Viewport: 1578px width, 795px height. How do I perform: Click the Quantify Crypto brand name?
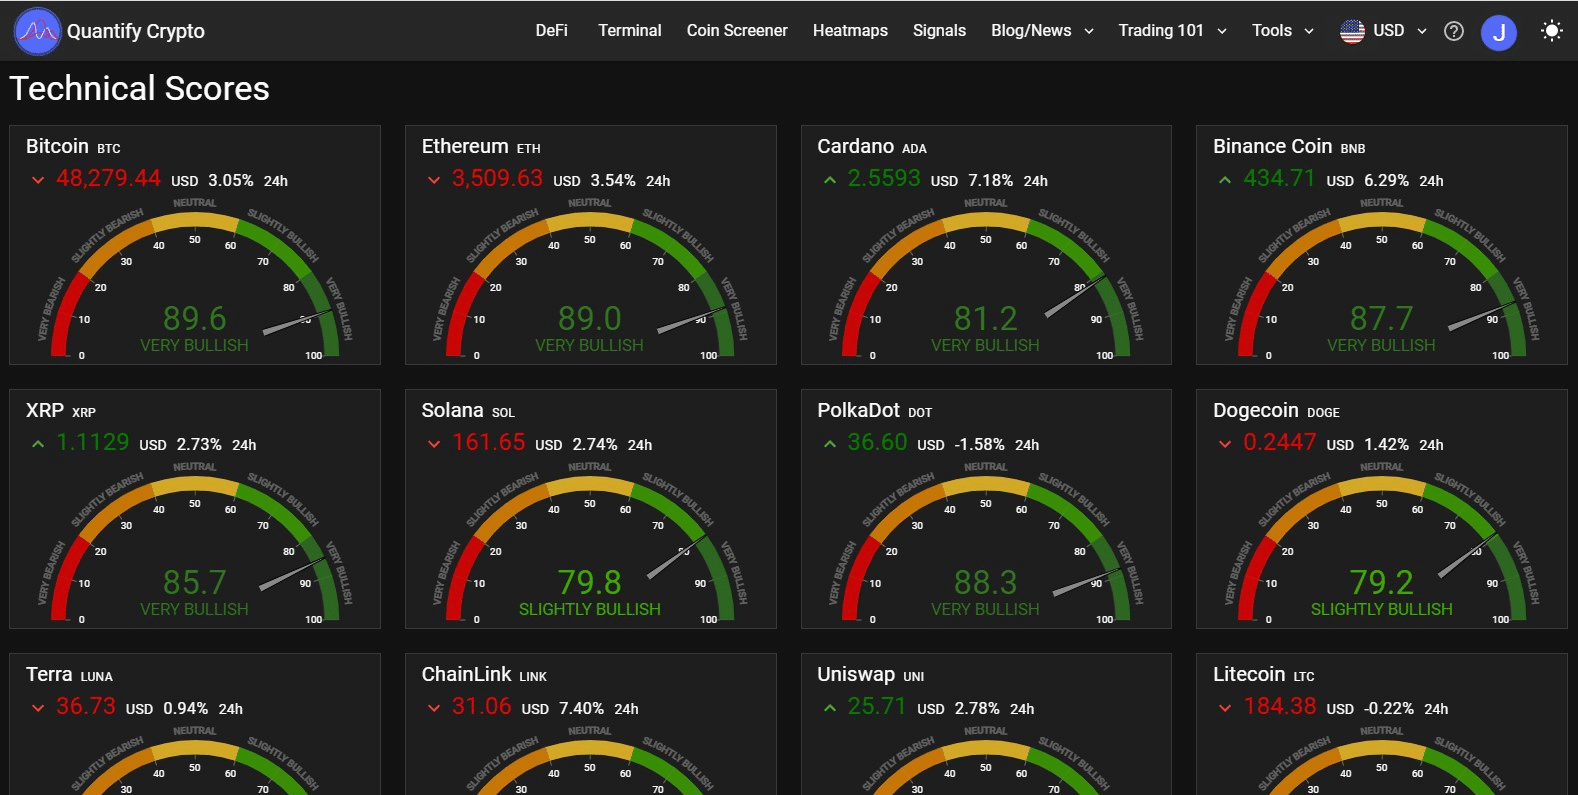136,31
